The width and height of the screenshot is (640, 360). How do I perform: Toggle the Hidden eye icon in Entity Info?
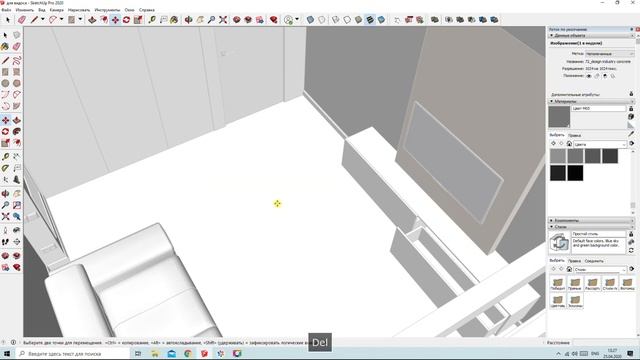coord(589,76)
